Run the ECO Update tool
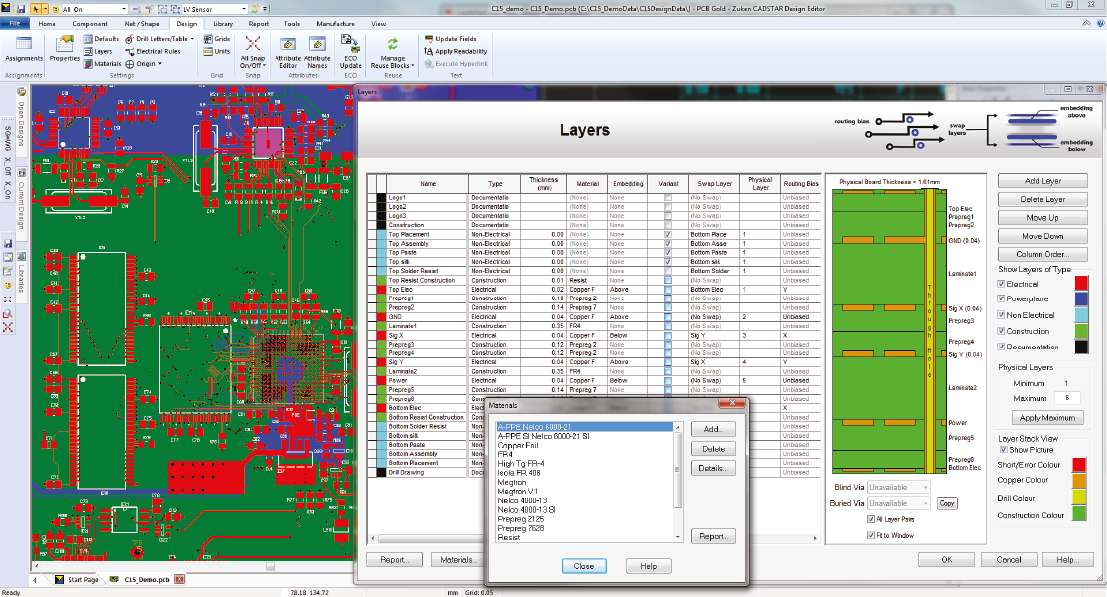The image size is (1107, 597). 350,48
